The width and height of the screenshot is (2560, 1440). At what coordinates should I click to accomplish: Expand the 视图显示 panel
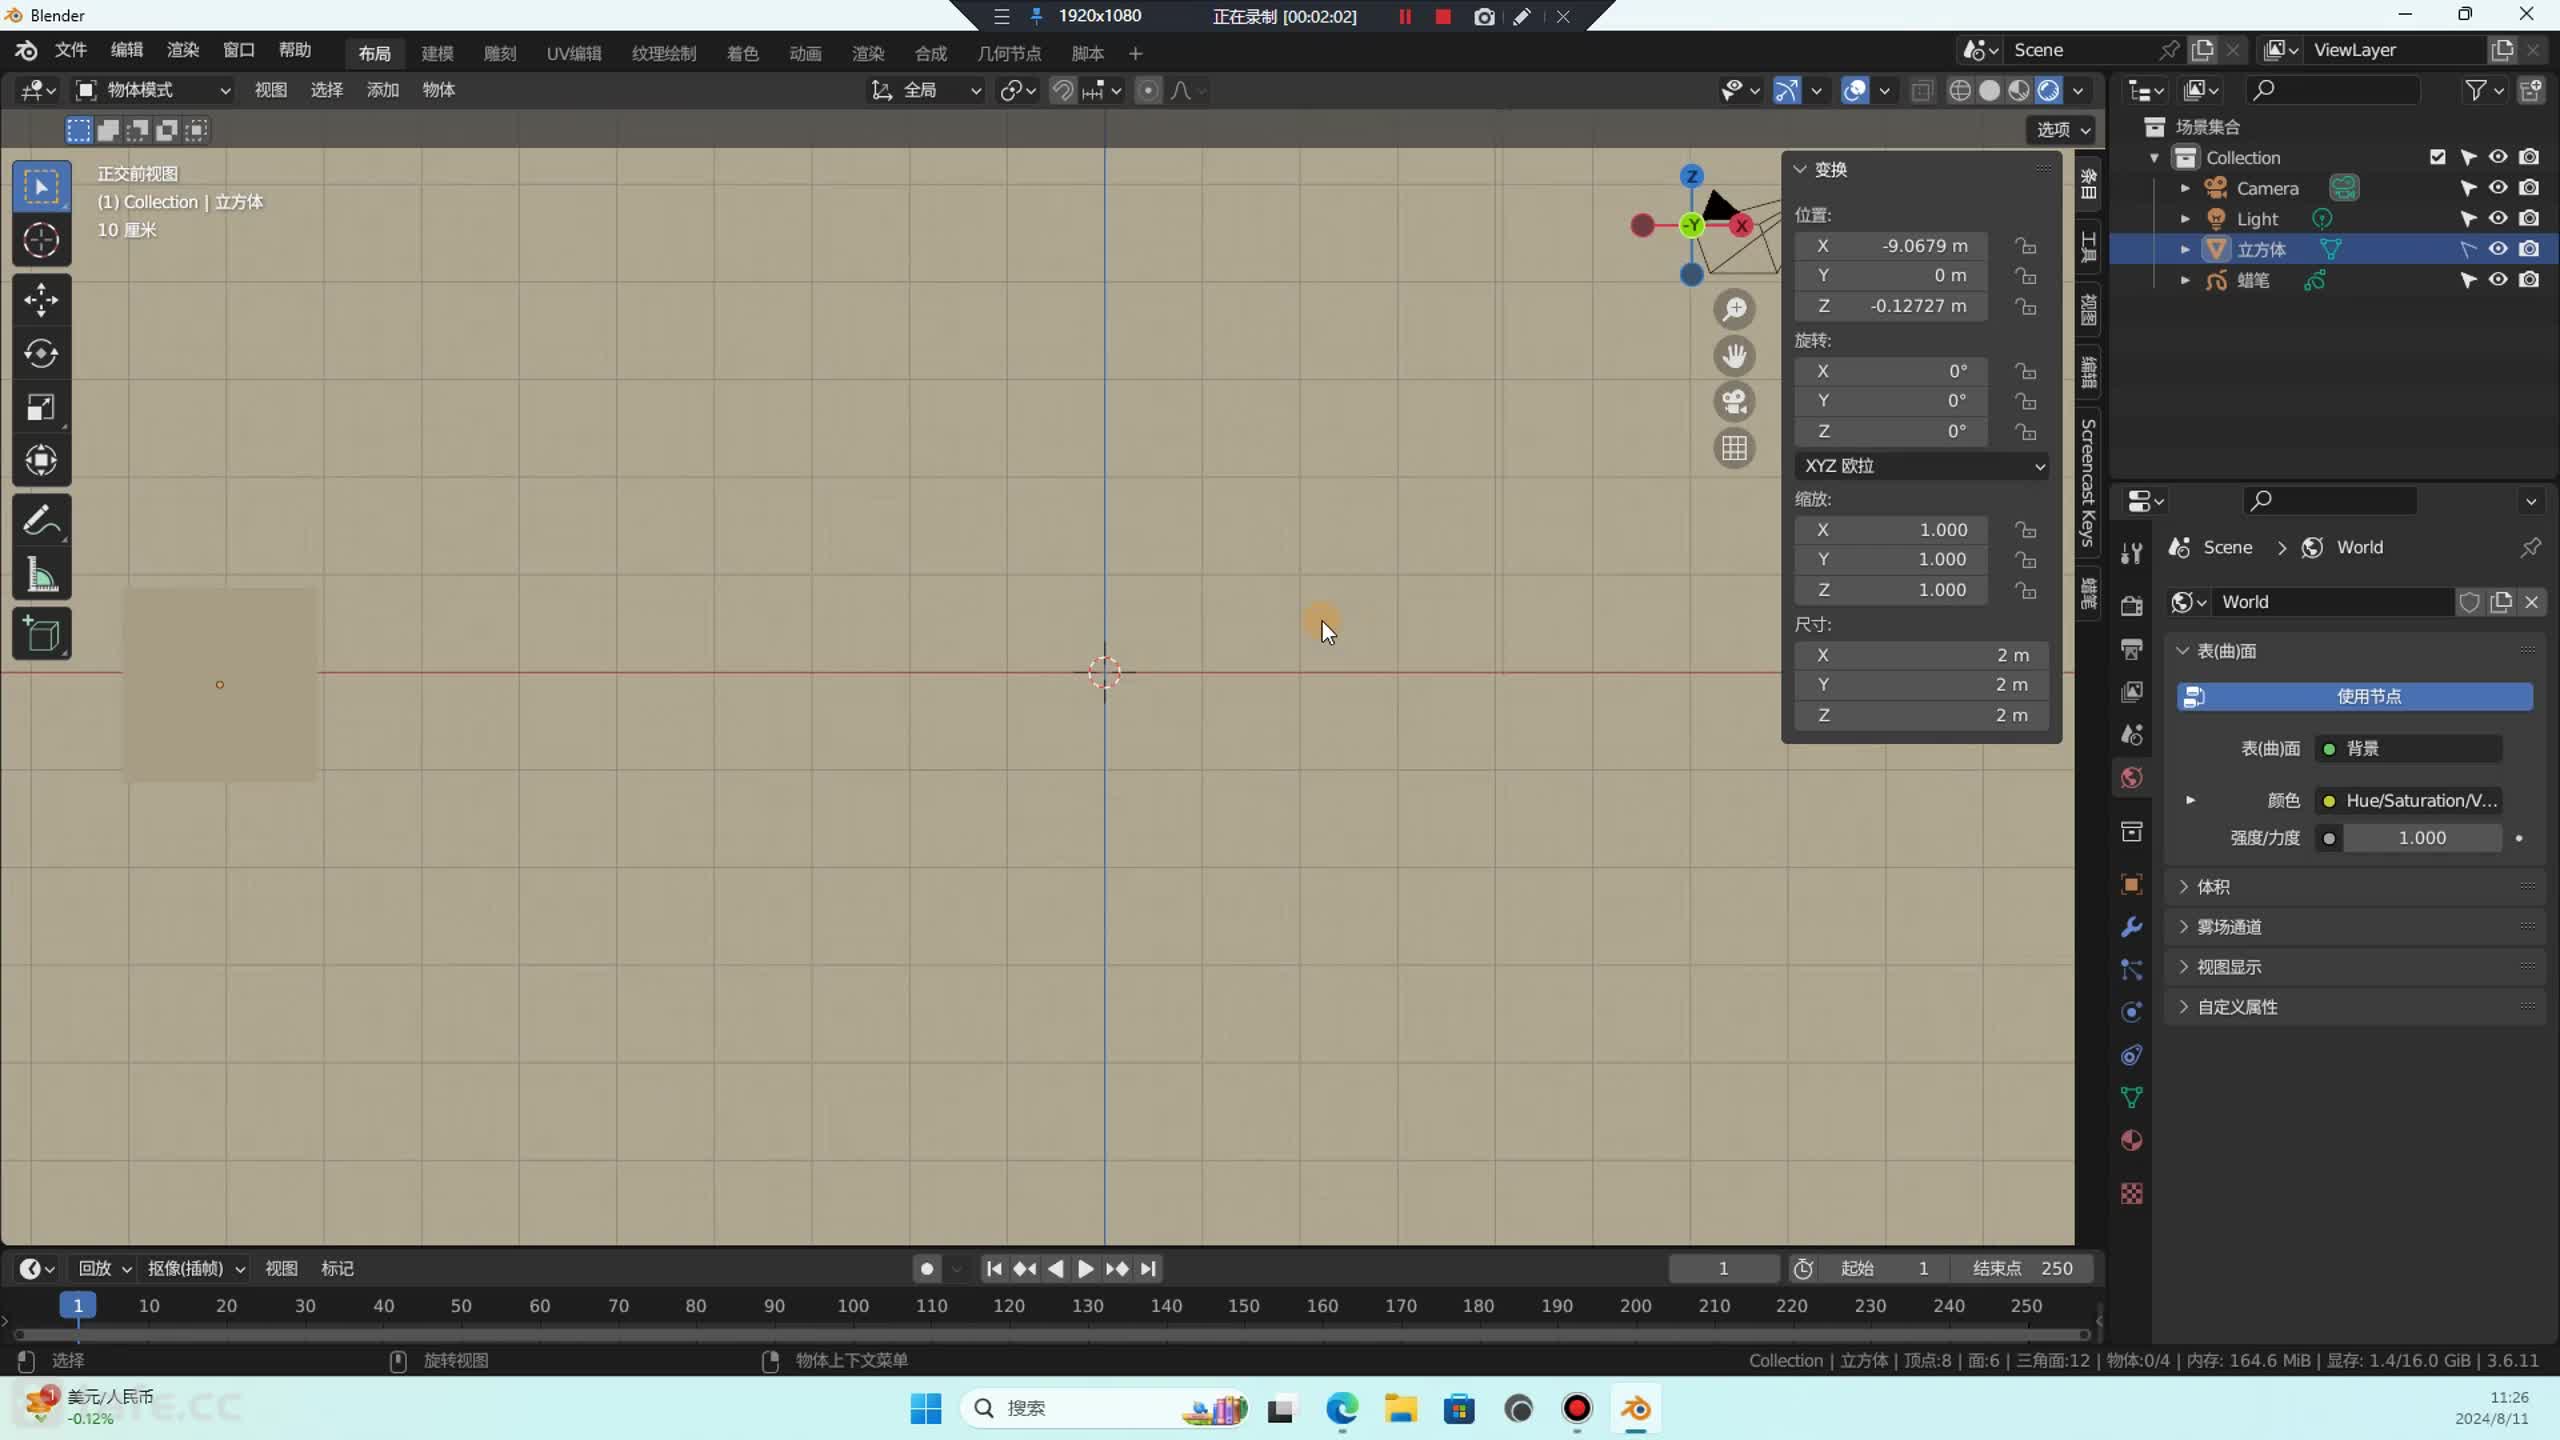pos(2355,967)
